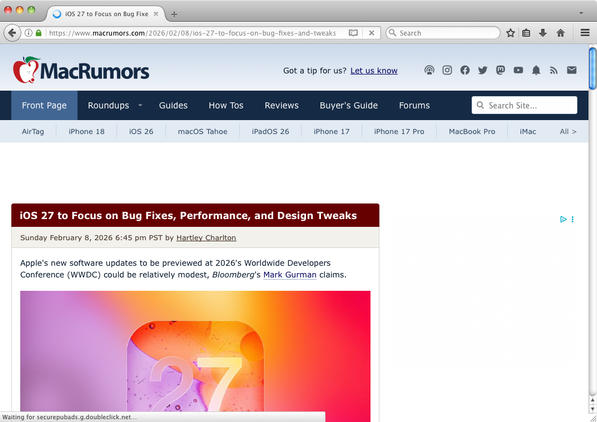
Task: Show bookmarks list from the toolbar icon
Action: click(526, 33)
